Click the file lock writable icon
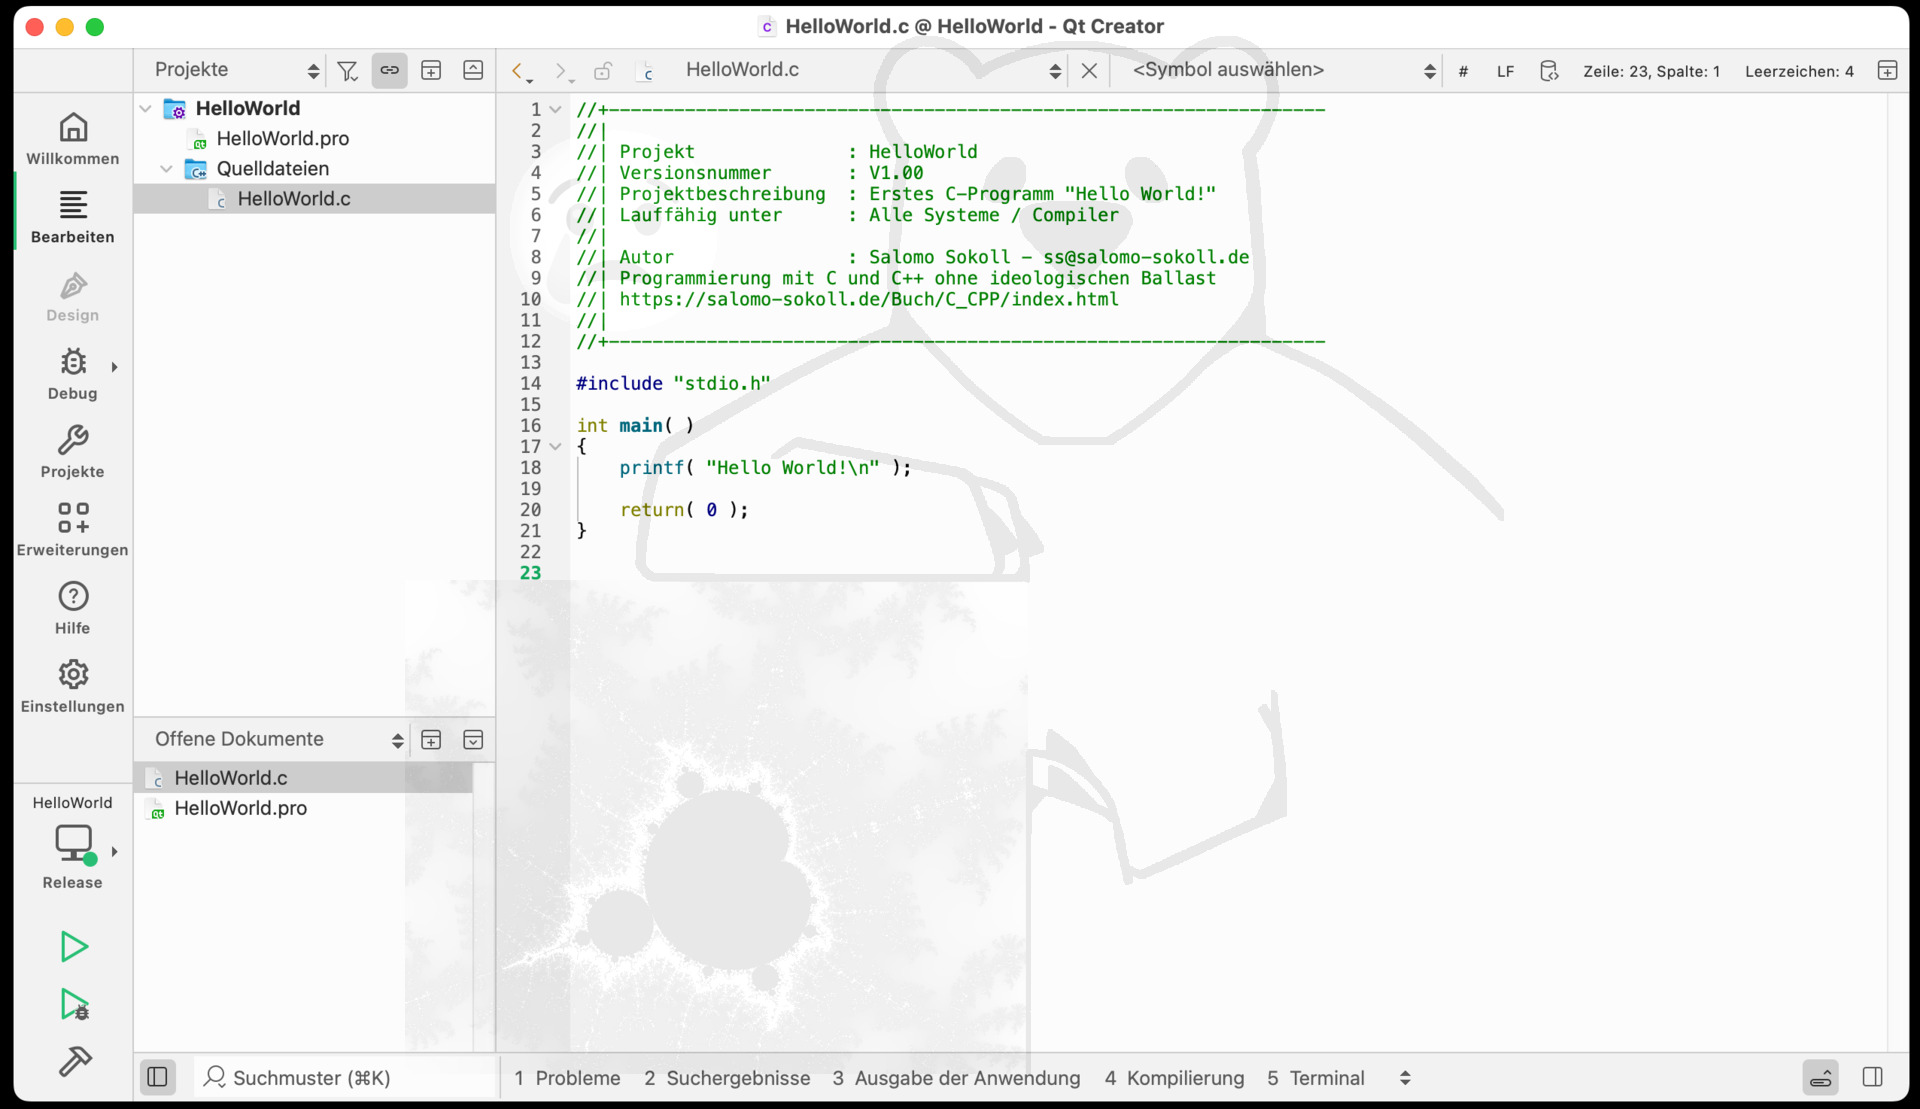This screenshot has height=1109, width=1920. point(603,71)
